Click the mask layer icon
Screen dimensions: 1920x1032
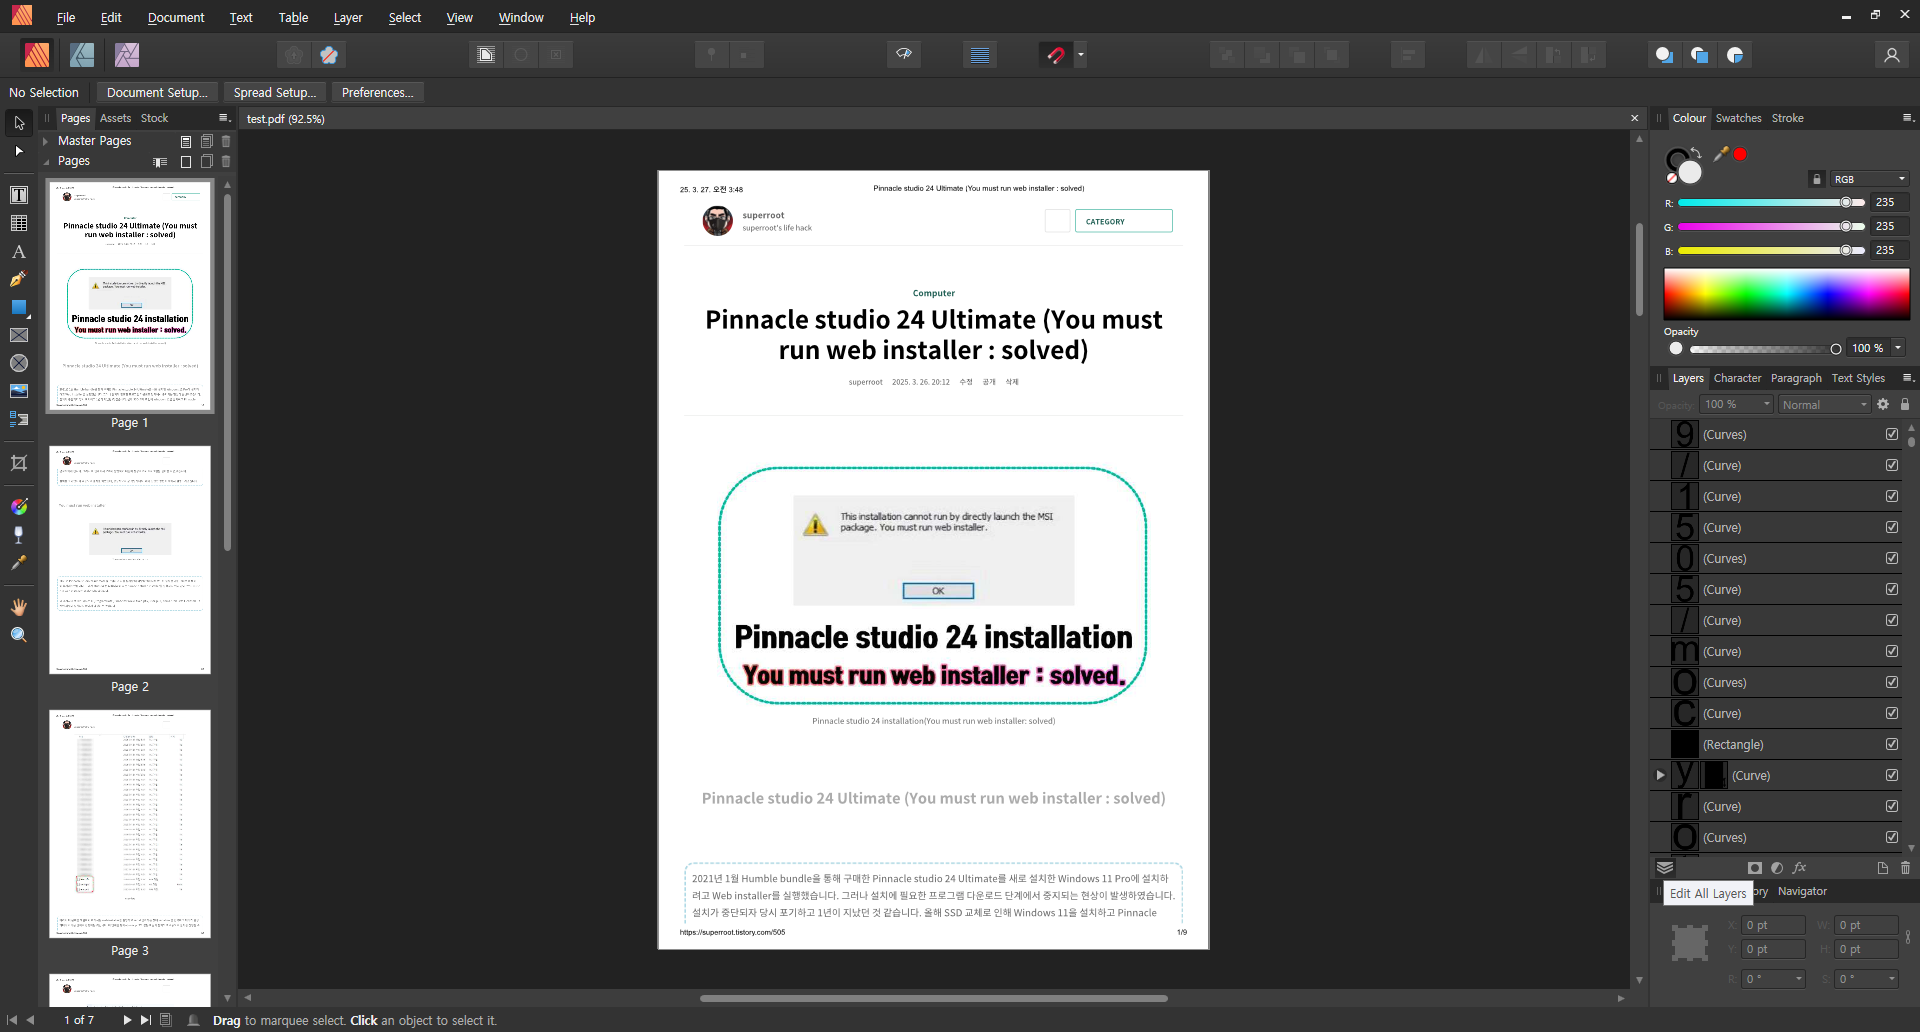click(x=1755, y=868)
